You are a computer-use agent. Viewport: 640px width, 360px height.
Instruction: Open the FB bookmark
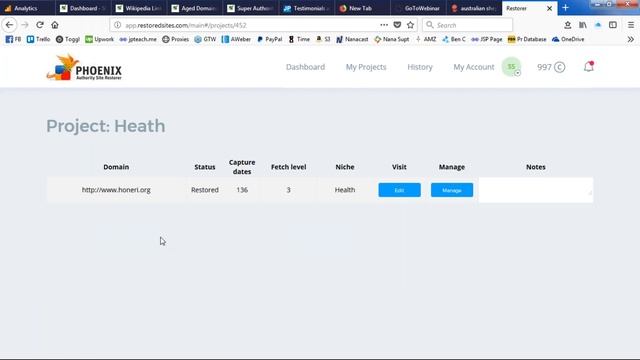coord(13,39)
